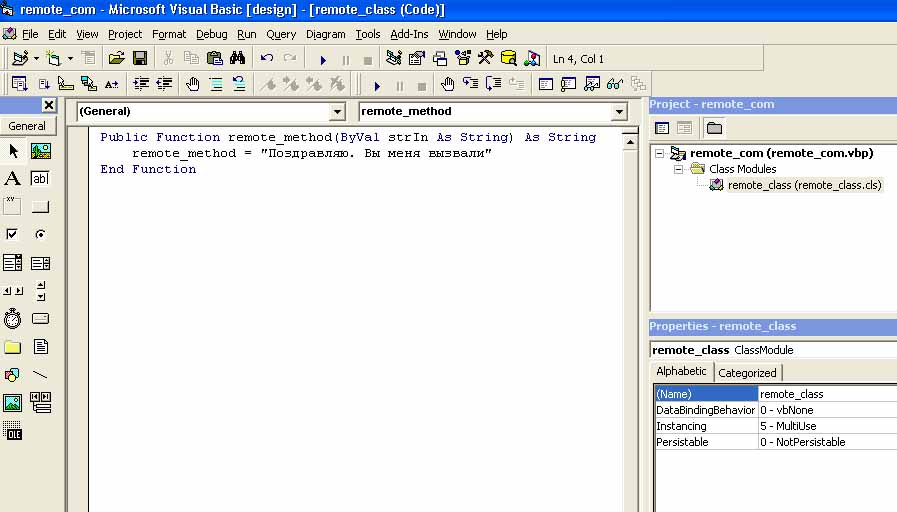Select the OptionButton control in the Toolbox
The height and width of the screenshot is (512, 897).
(x=41, y=234)
